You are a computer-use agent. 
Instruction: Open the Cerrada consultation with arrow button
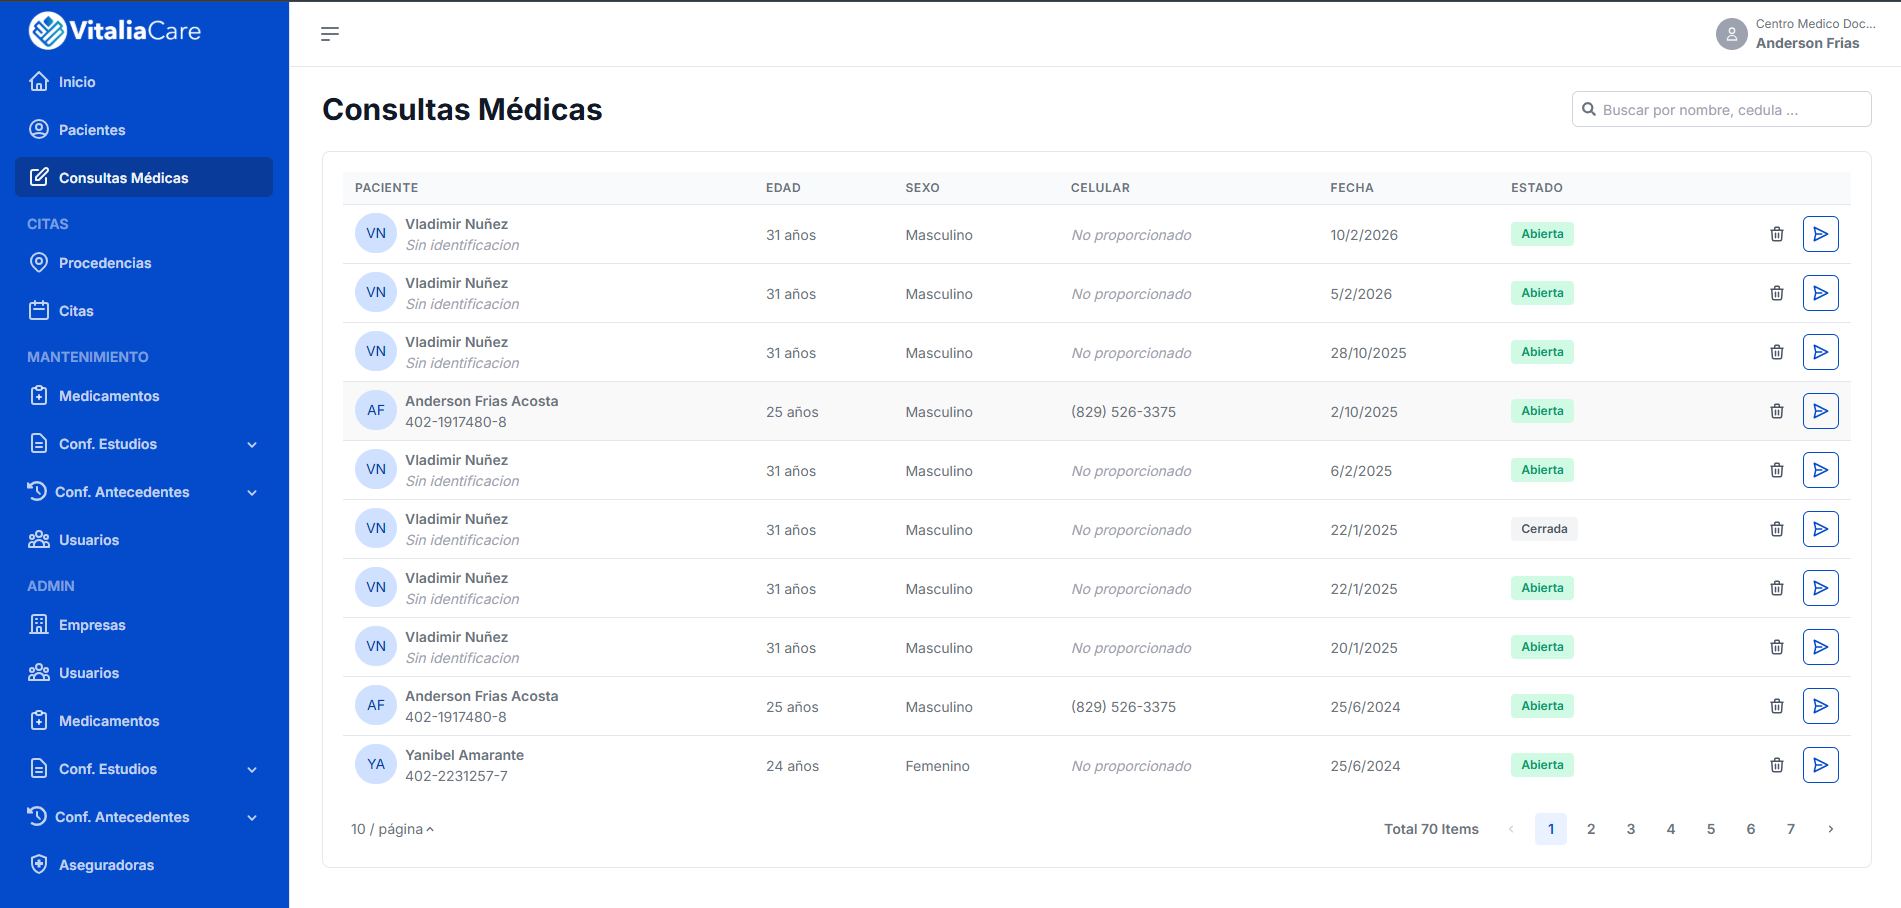[x=1821, y=529]
